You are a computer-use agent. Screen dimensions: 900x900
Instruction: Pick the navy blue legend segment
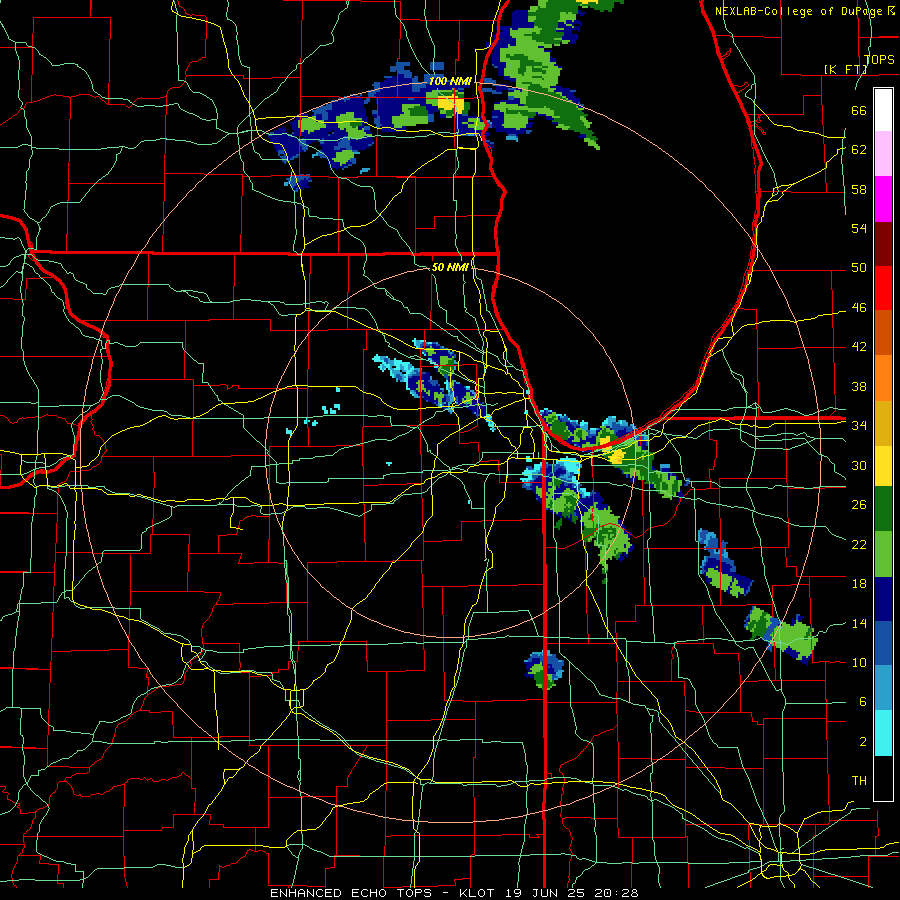(883, 599)
